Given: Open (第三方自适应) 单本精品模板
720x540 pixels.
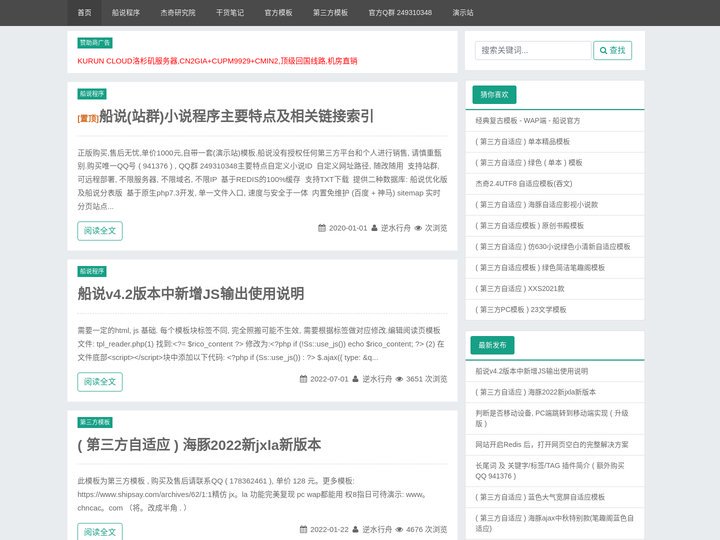Looking at the screenshot, I should click(x=523, y=141).
